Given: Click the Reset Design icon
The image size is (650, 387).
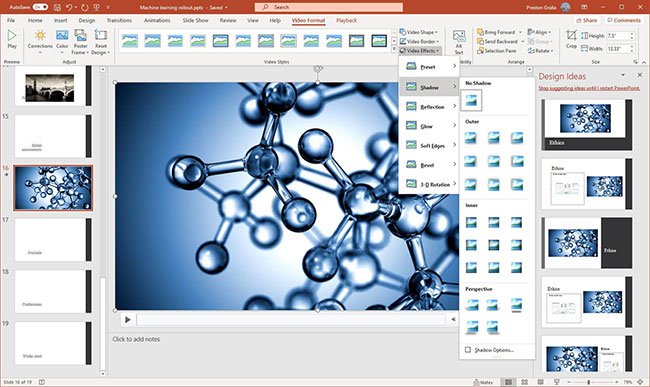Looking at the screenshot, I should 100,36.
